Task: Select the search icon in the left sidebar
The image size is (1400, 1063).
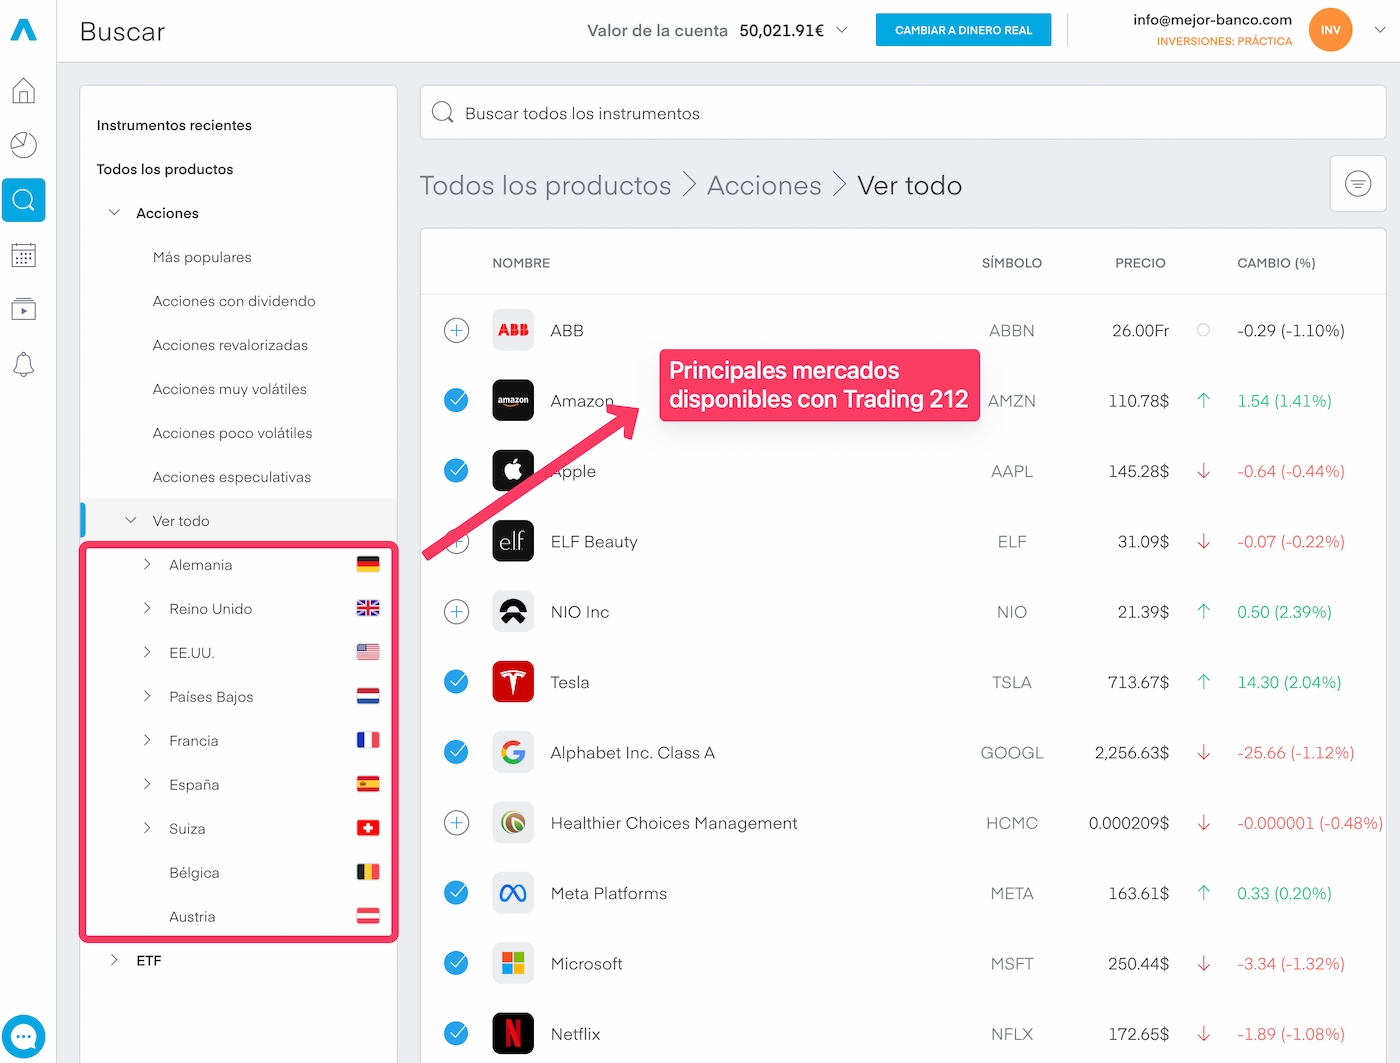Action: coord(24,200)
